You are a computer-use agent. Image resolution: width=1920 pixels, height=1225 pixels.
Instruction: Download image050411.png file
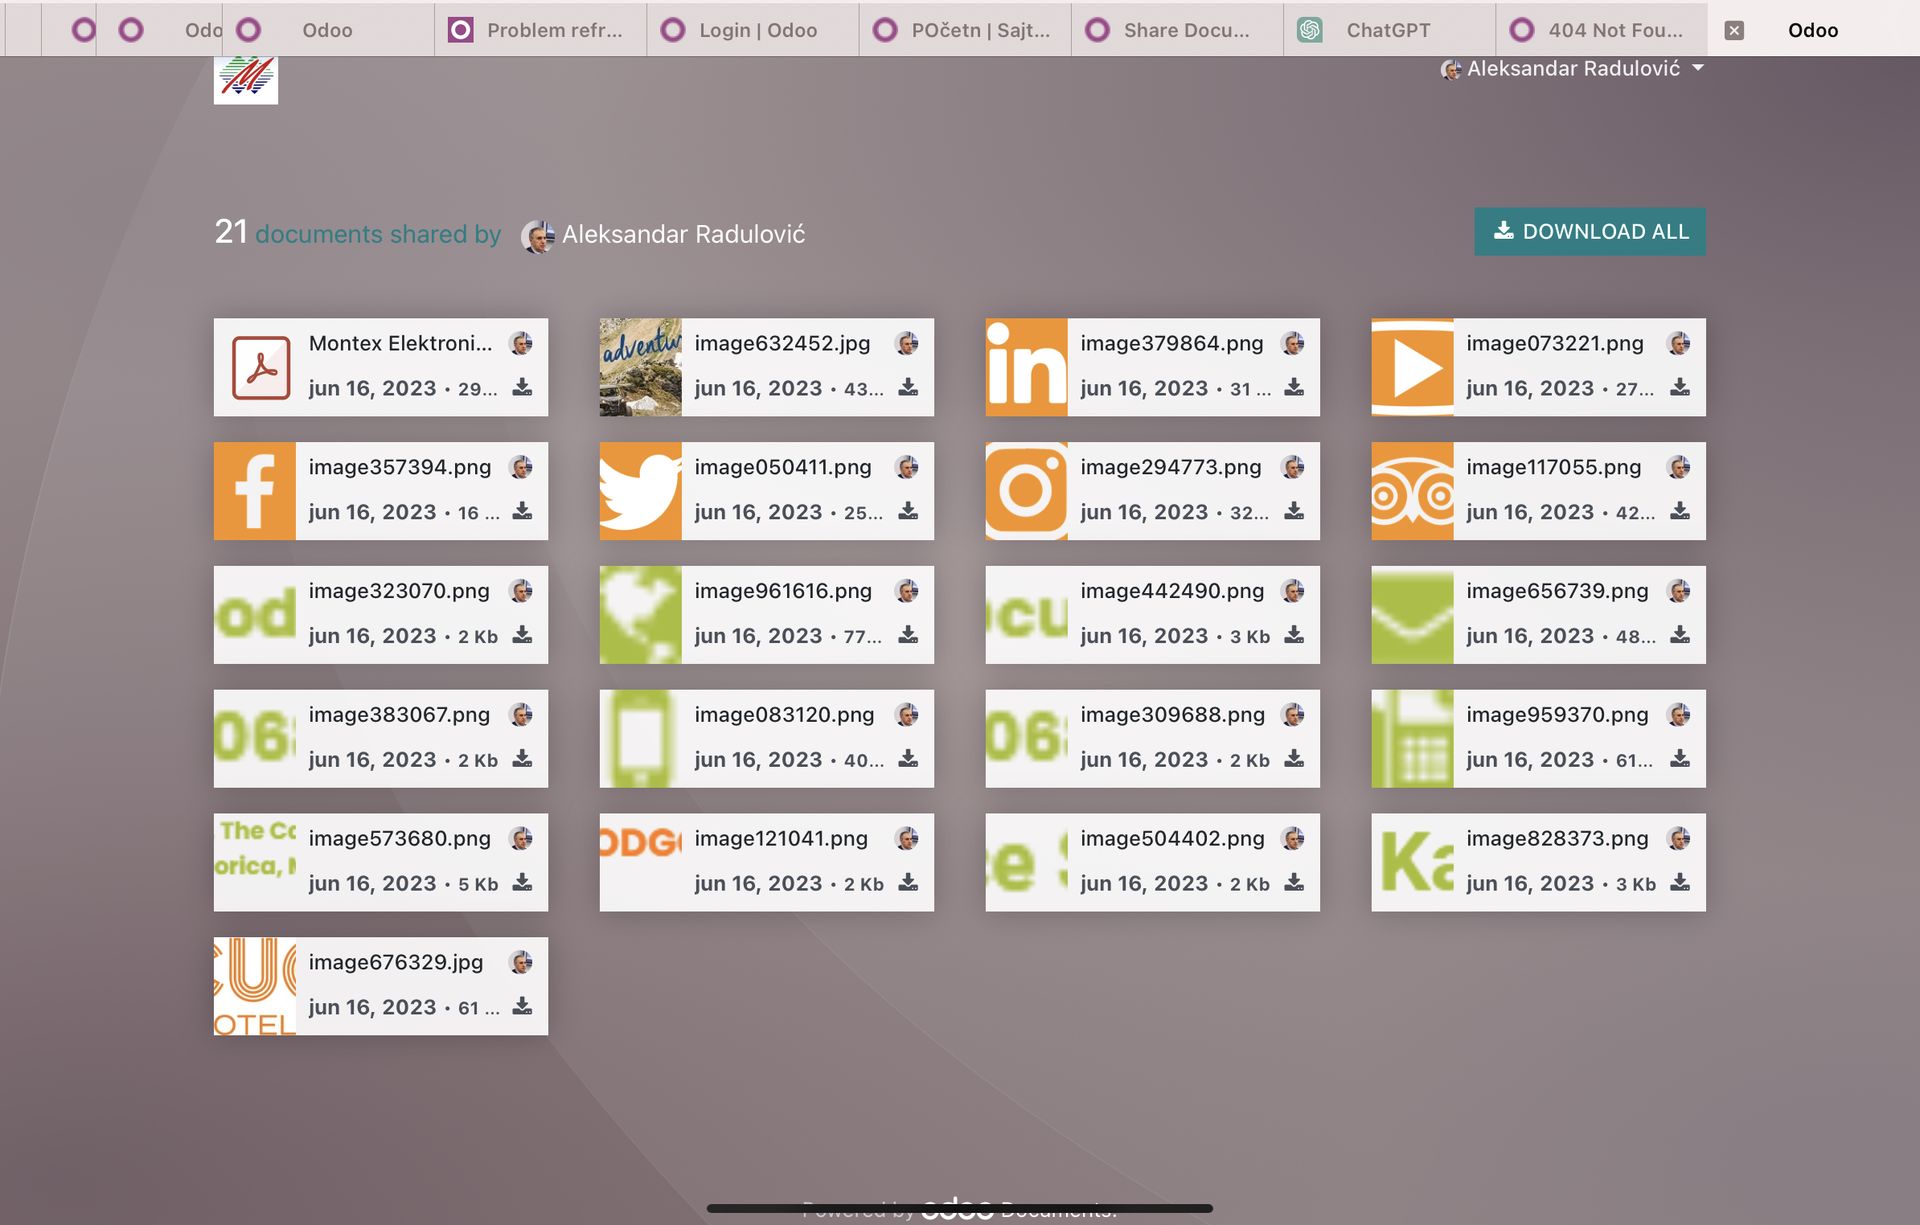[908, 511]
